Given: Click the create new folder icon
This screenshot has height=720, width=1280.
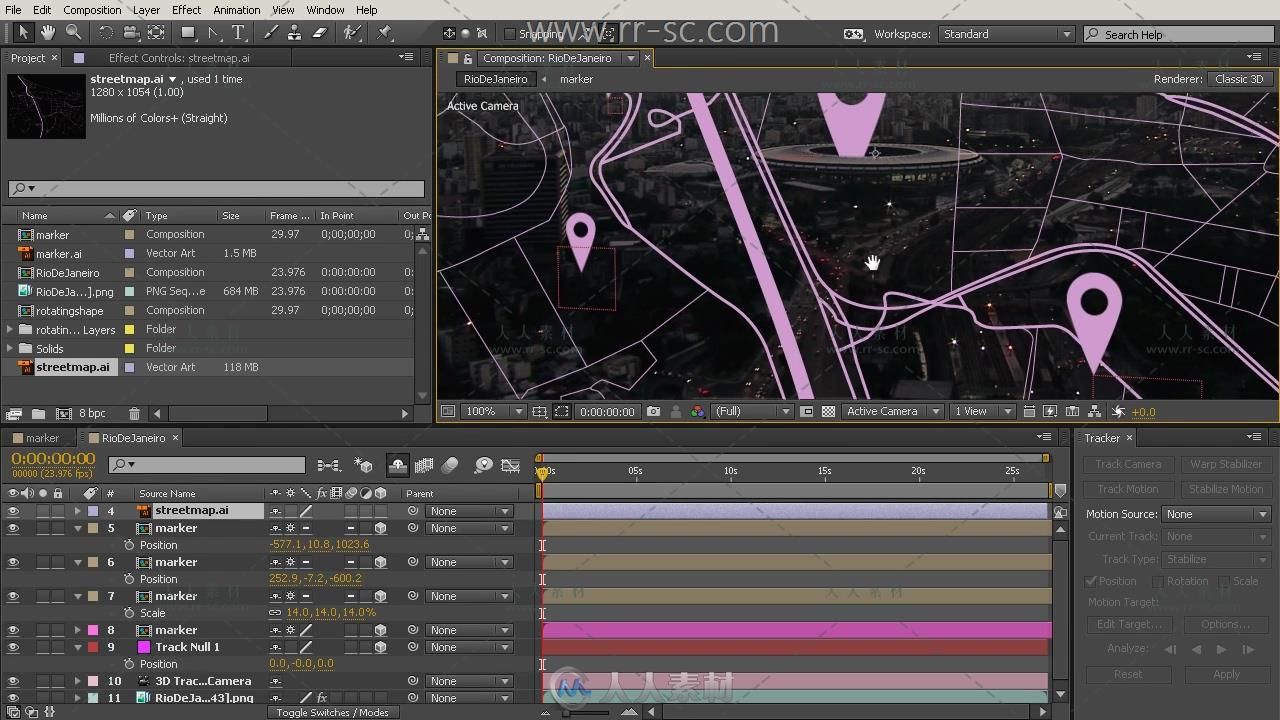Looking at the screenshot, I should click(x=38, y=413).
